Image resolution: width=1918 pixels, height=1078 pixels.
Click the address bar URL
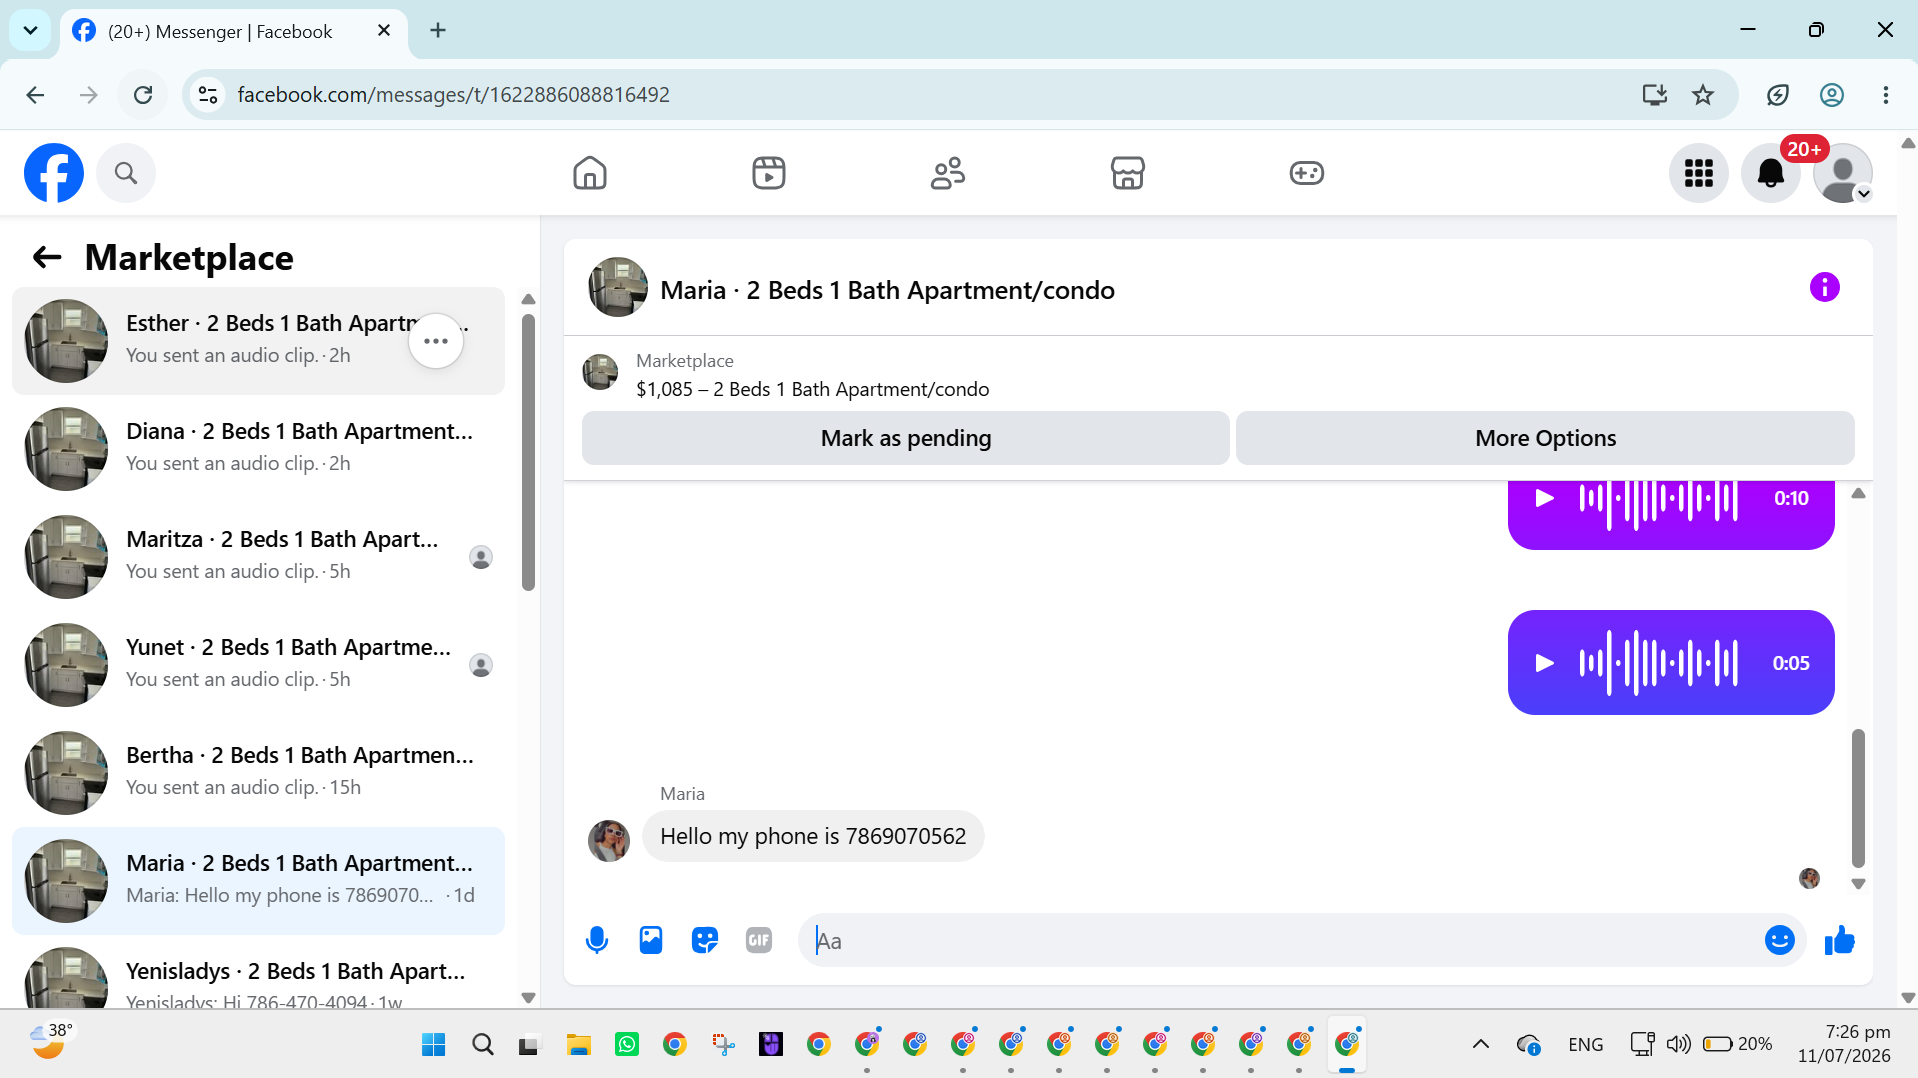[x=454, y=95]
